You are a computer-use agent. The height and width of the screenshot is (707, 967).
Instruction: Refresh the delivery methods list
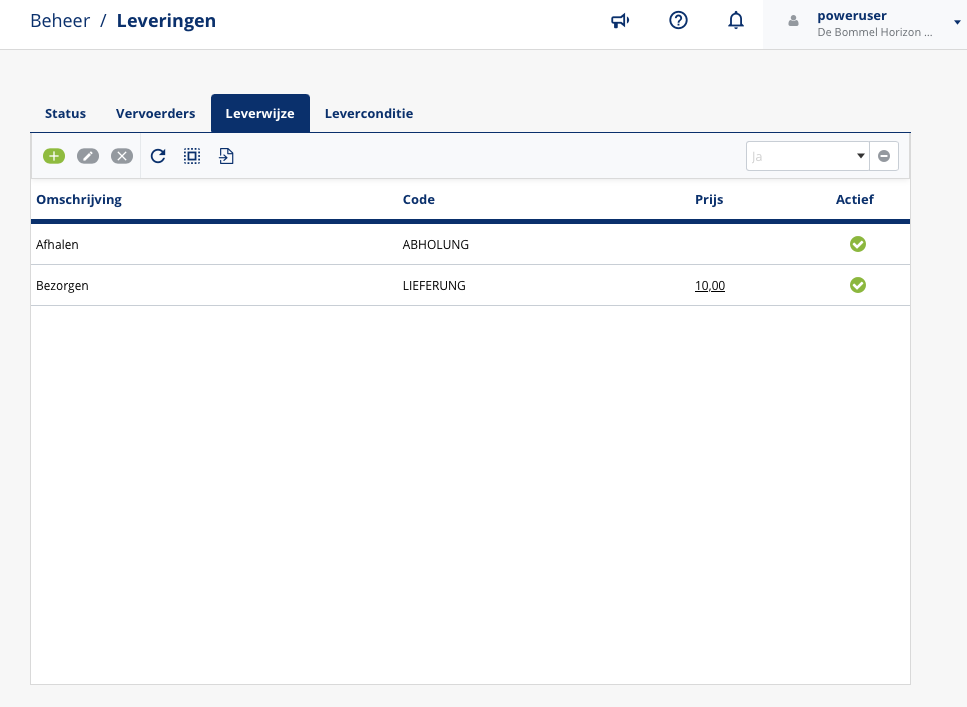coord(158,156)
